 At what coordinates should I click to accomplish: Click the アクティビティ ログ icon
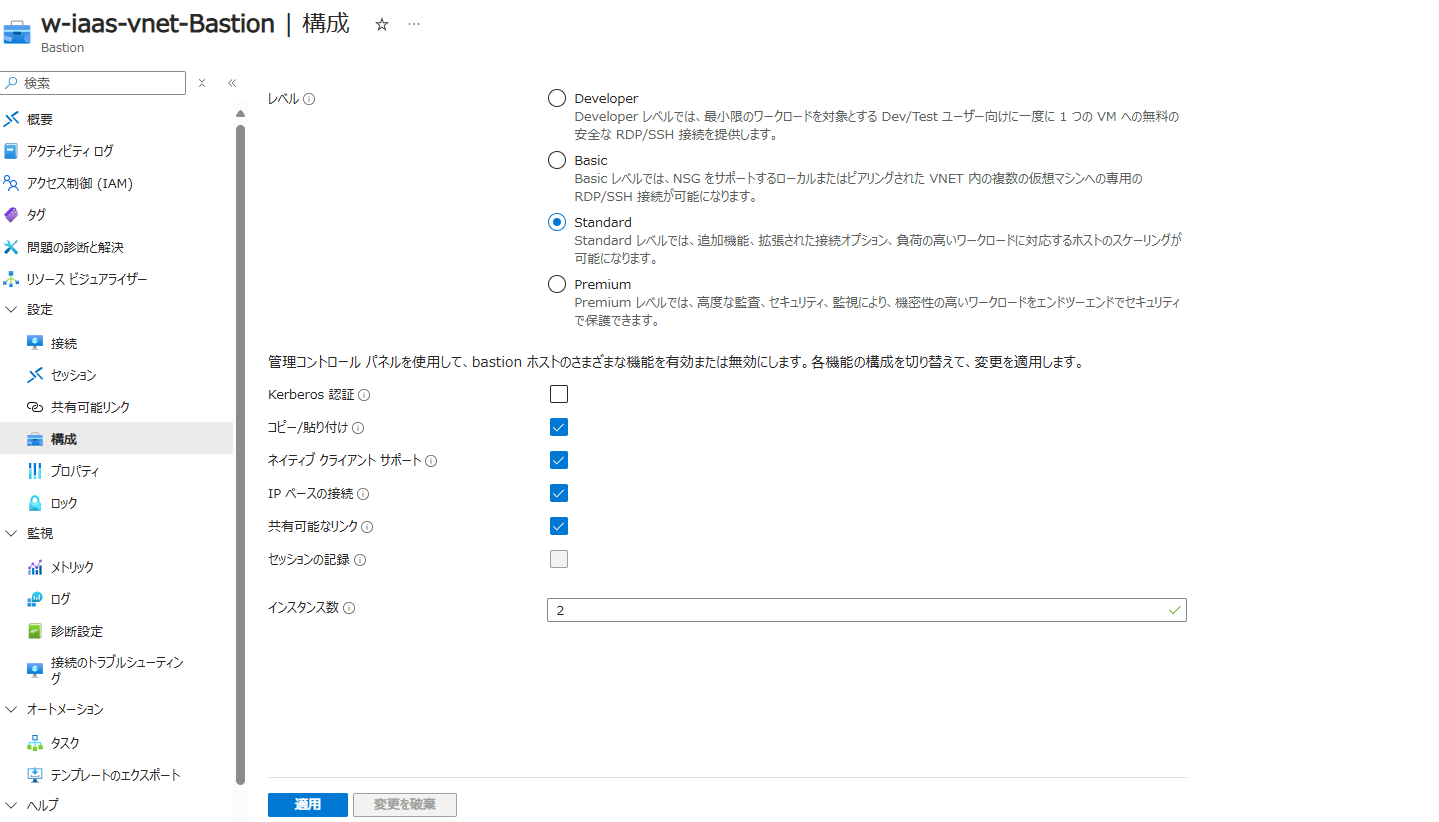(x=11, y=151)
